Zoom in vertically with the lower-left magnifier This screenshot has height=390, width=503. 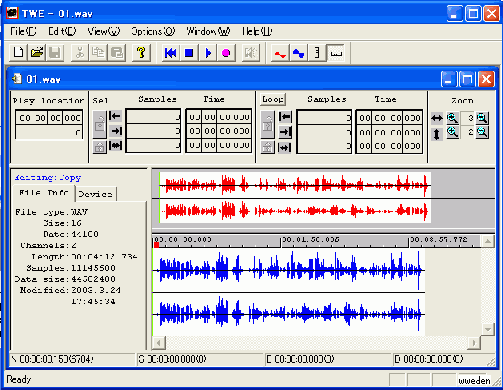click(452, 132)
